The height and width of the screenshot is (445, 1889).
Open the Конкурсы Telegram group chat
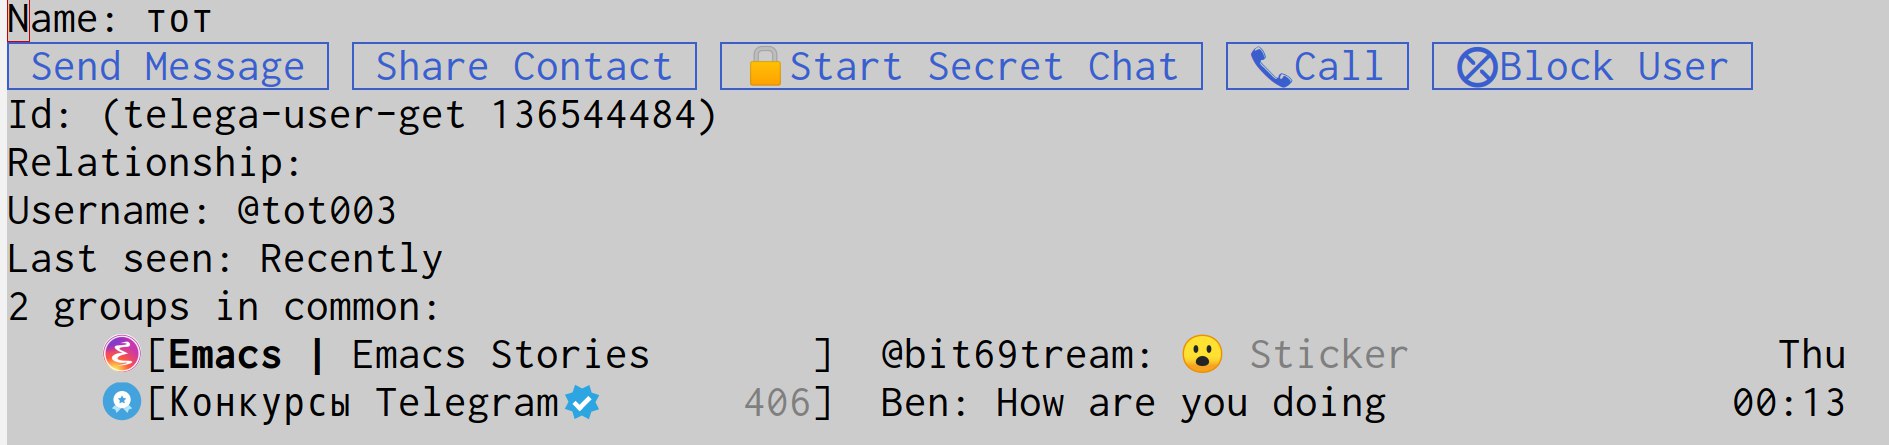coord(362,403)
